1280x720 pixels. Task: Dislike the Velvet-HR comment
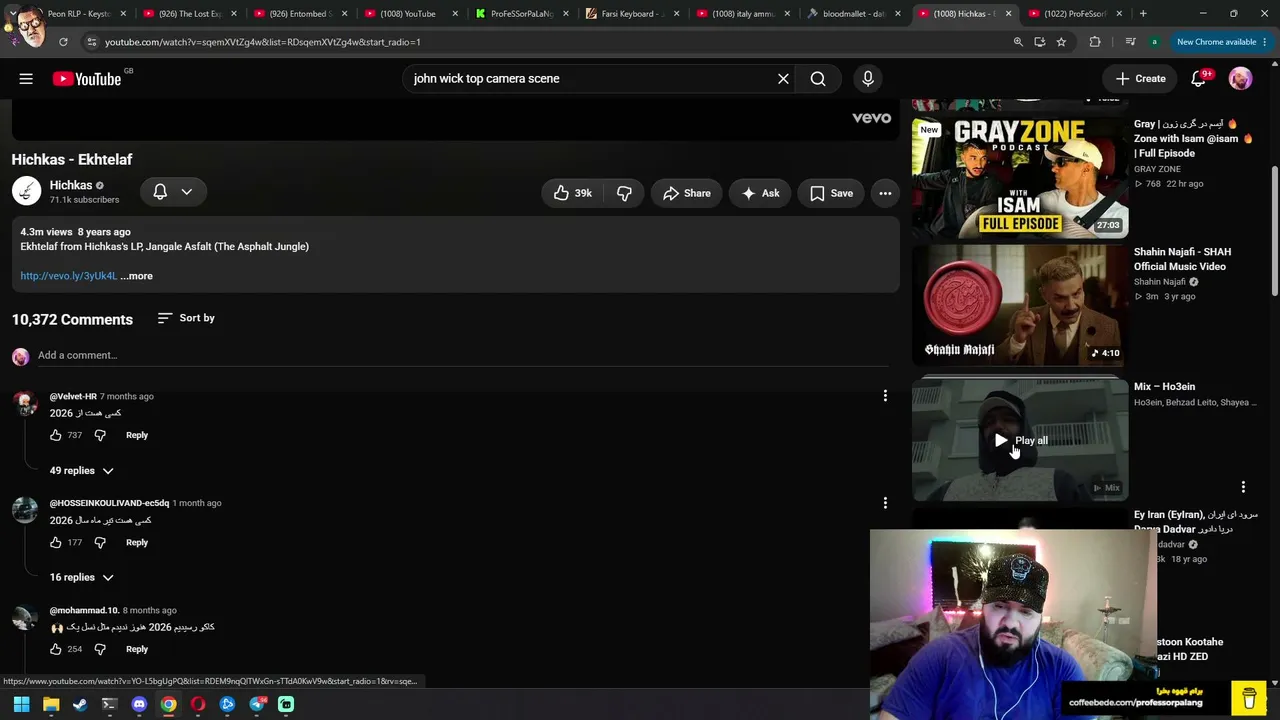[x=100, y=435]
